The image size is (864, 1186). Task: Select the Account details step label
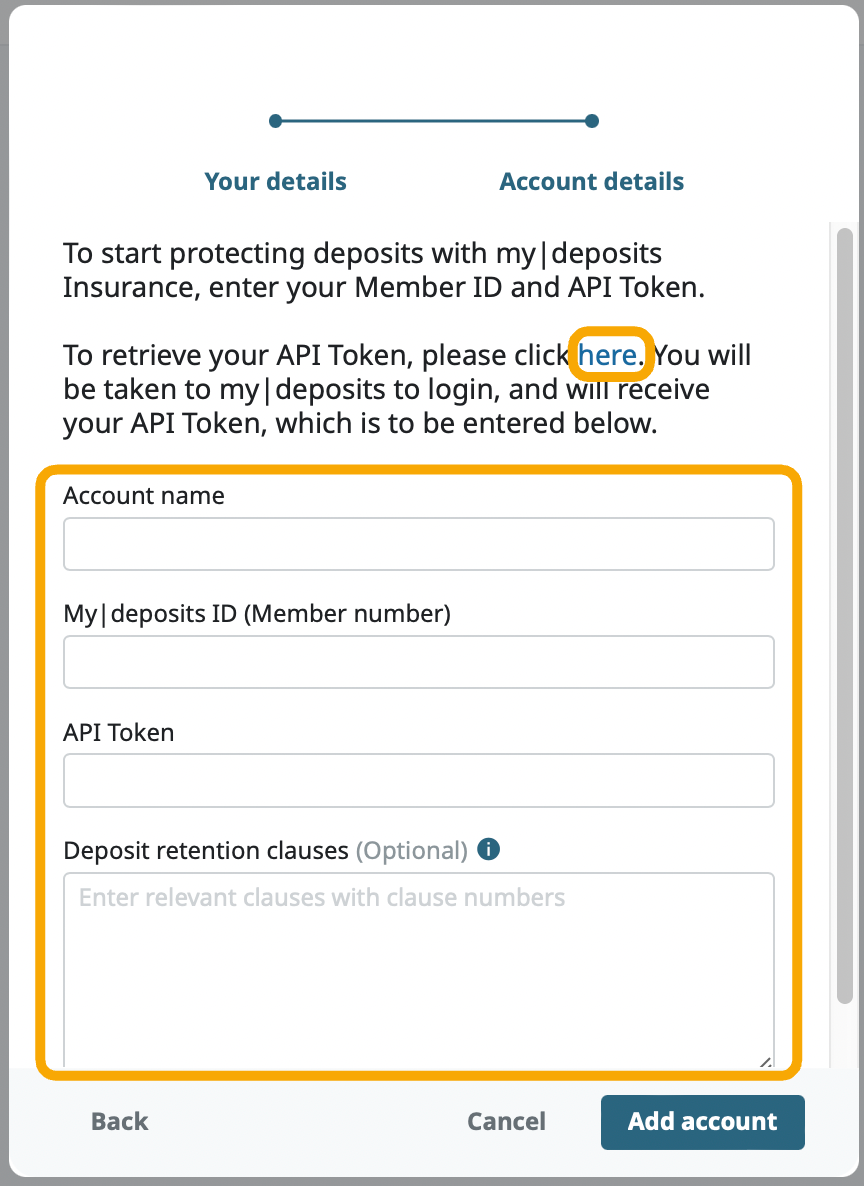592,182
